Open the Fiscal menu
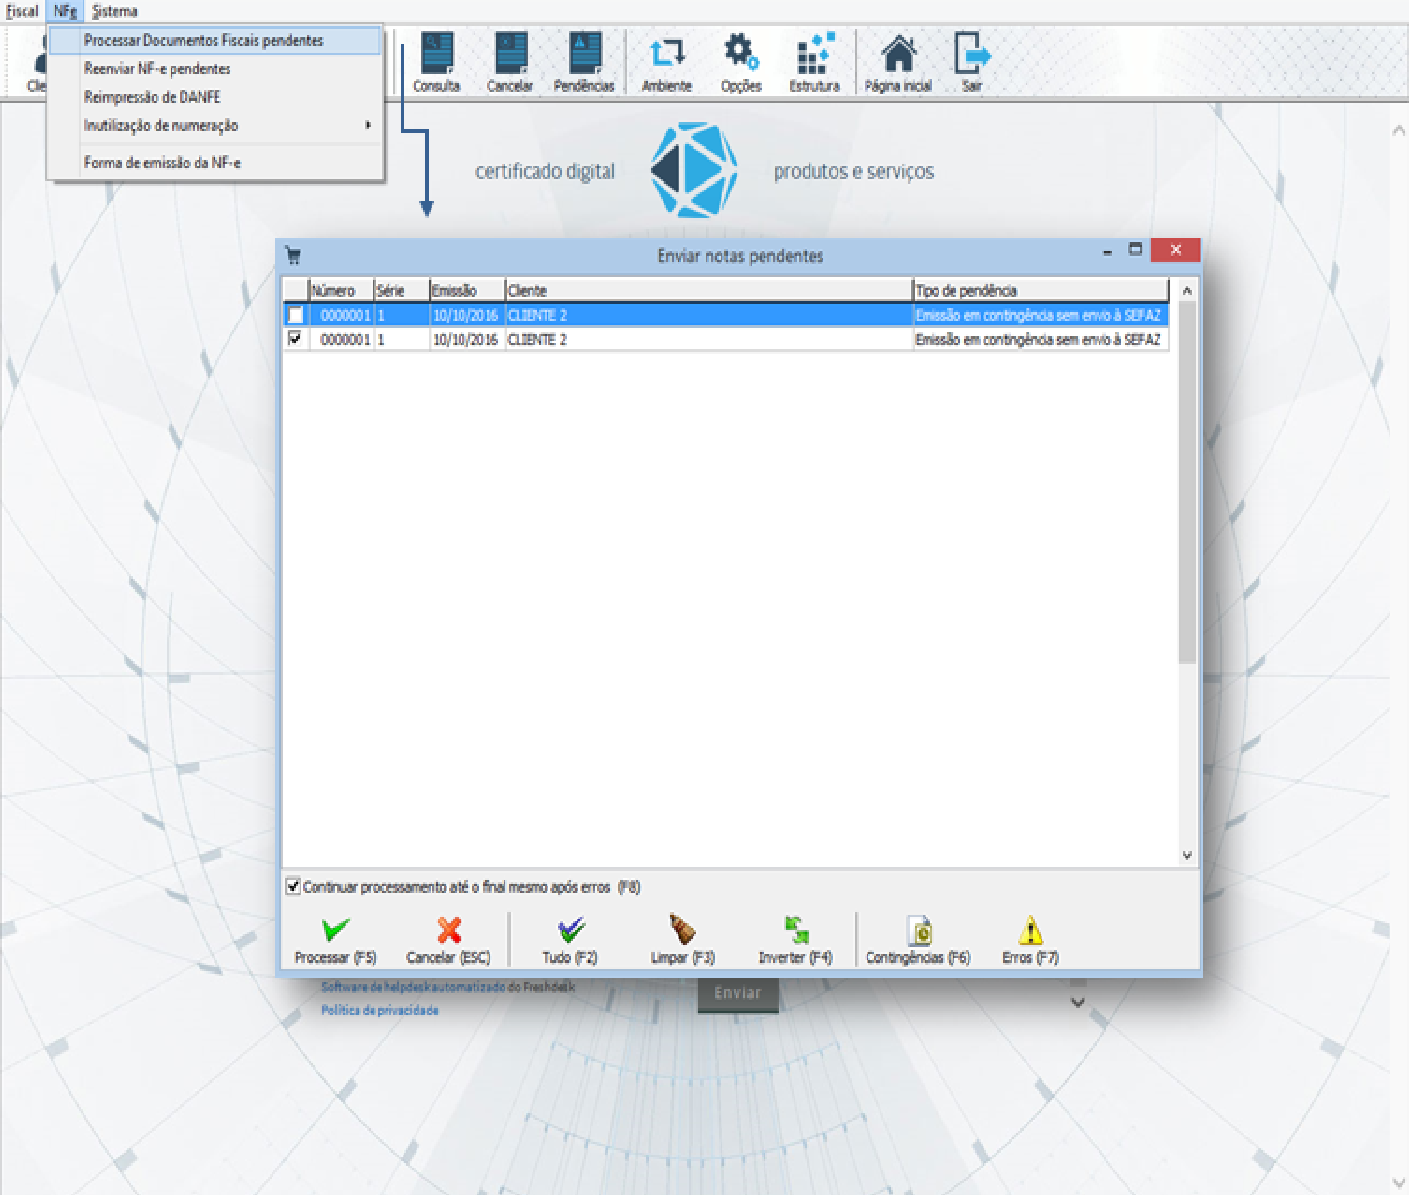This screenshot has height=1195, width=1409. click(x=22, y=11)
